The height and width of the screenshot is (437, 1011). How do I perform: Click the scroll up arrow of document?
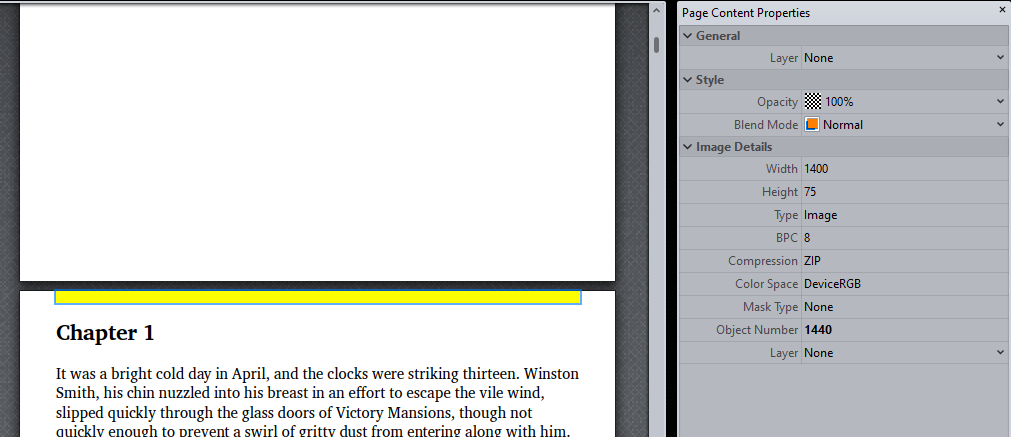[x=657, y=10]
